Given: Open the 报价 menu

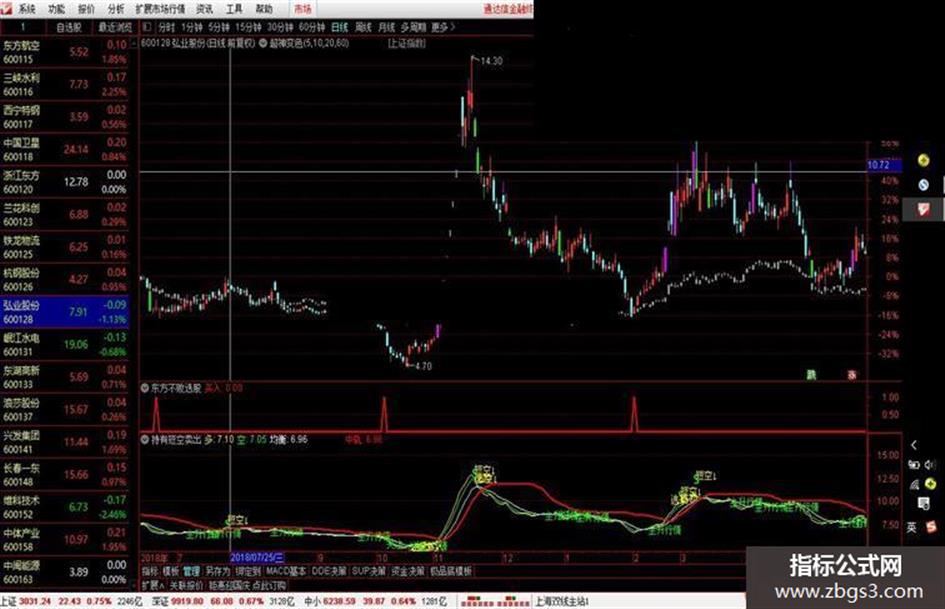Looking at the screenshot, I should [x=86, y=9].
